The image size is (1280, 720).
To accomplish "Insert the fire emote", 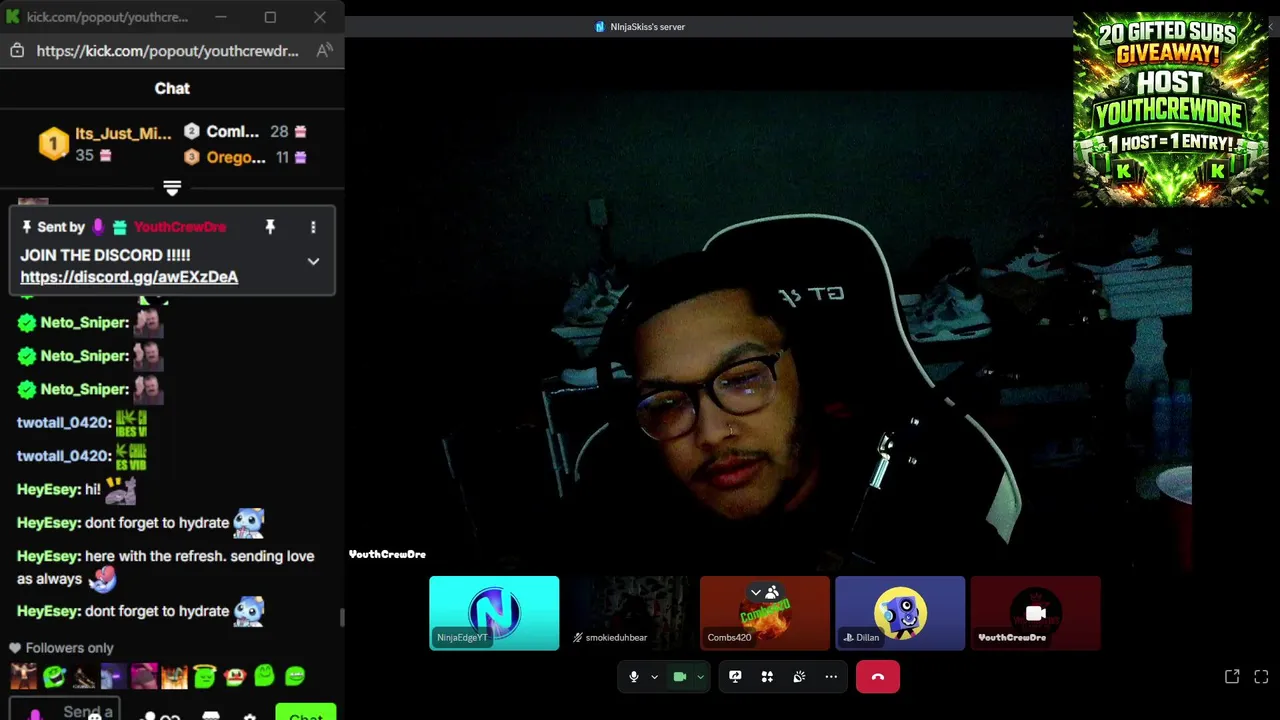I will (174, 676).
